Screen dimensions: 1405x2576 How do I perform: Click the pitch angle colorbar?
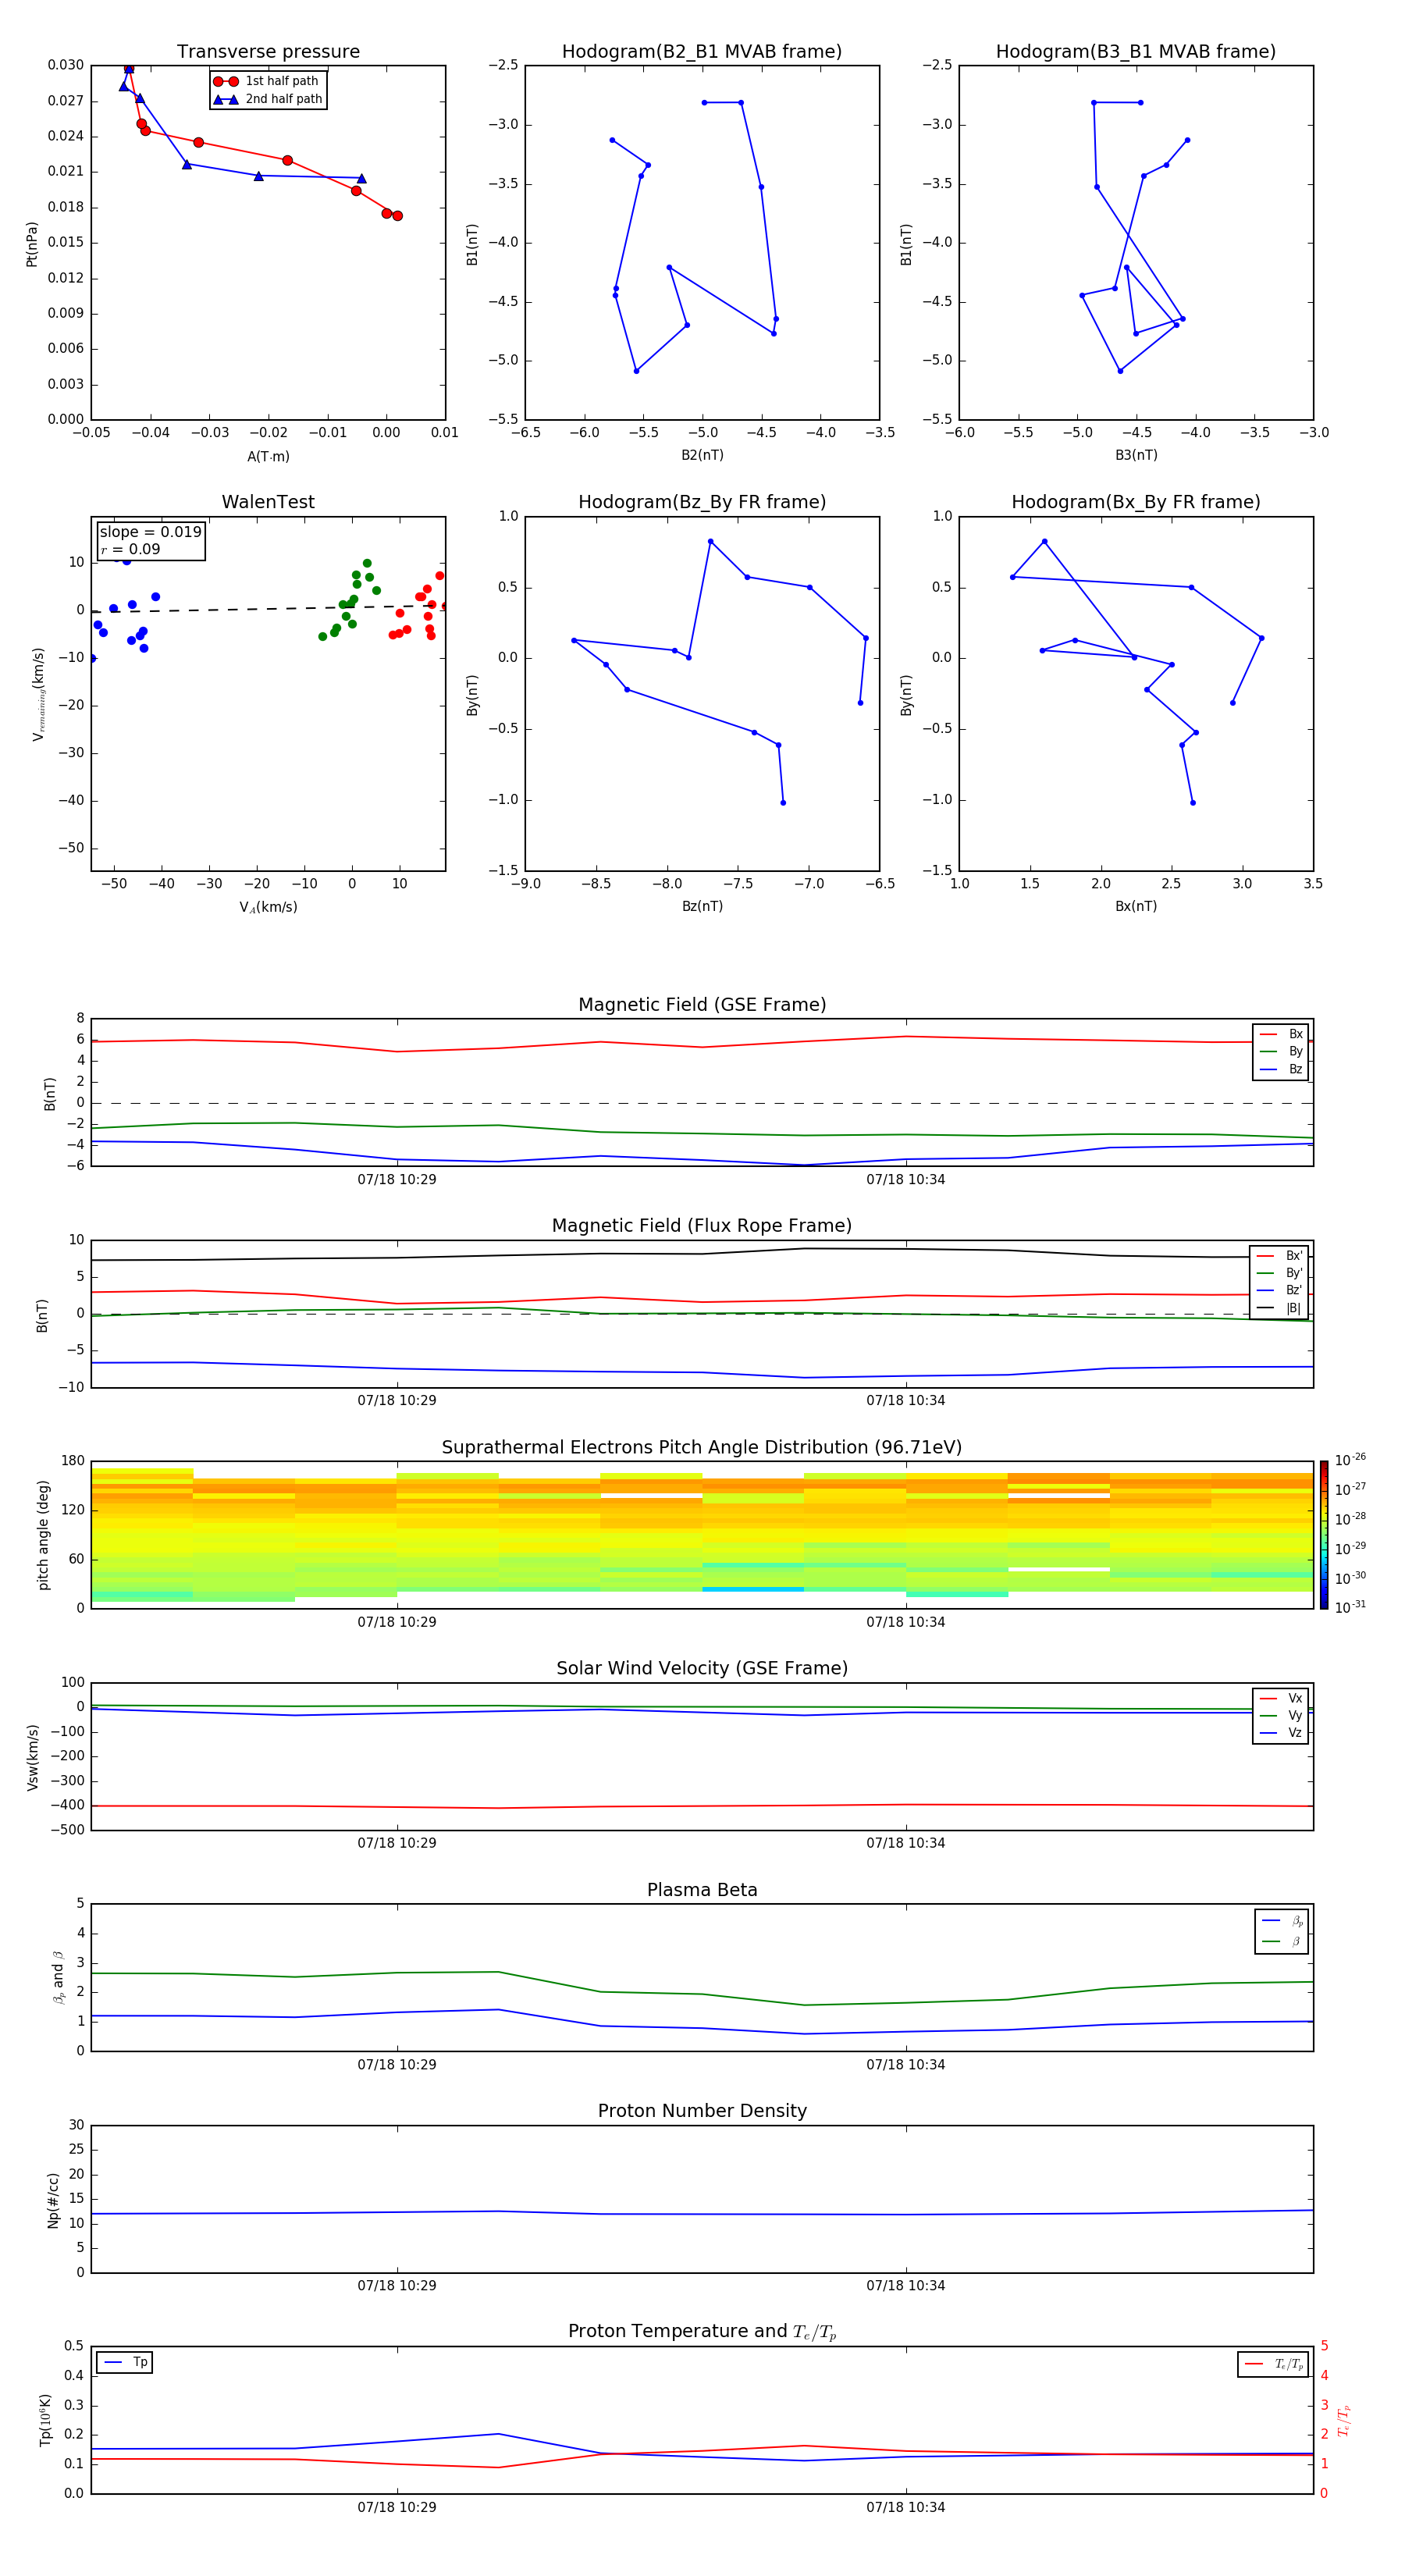(1324, 1534)
